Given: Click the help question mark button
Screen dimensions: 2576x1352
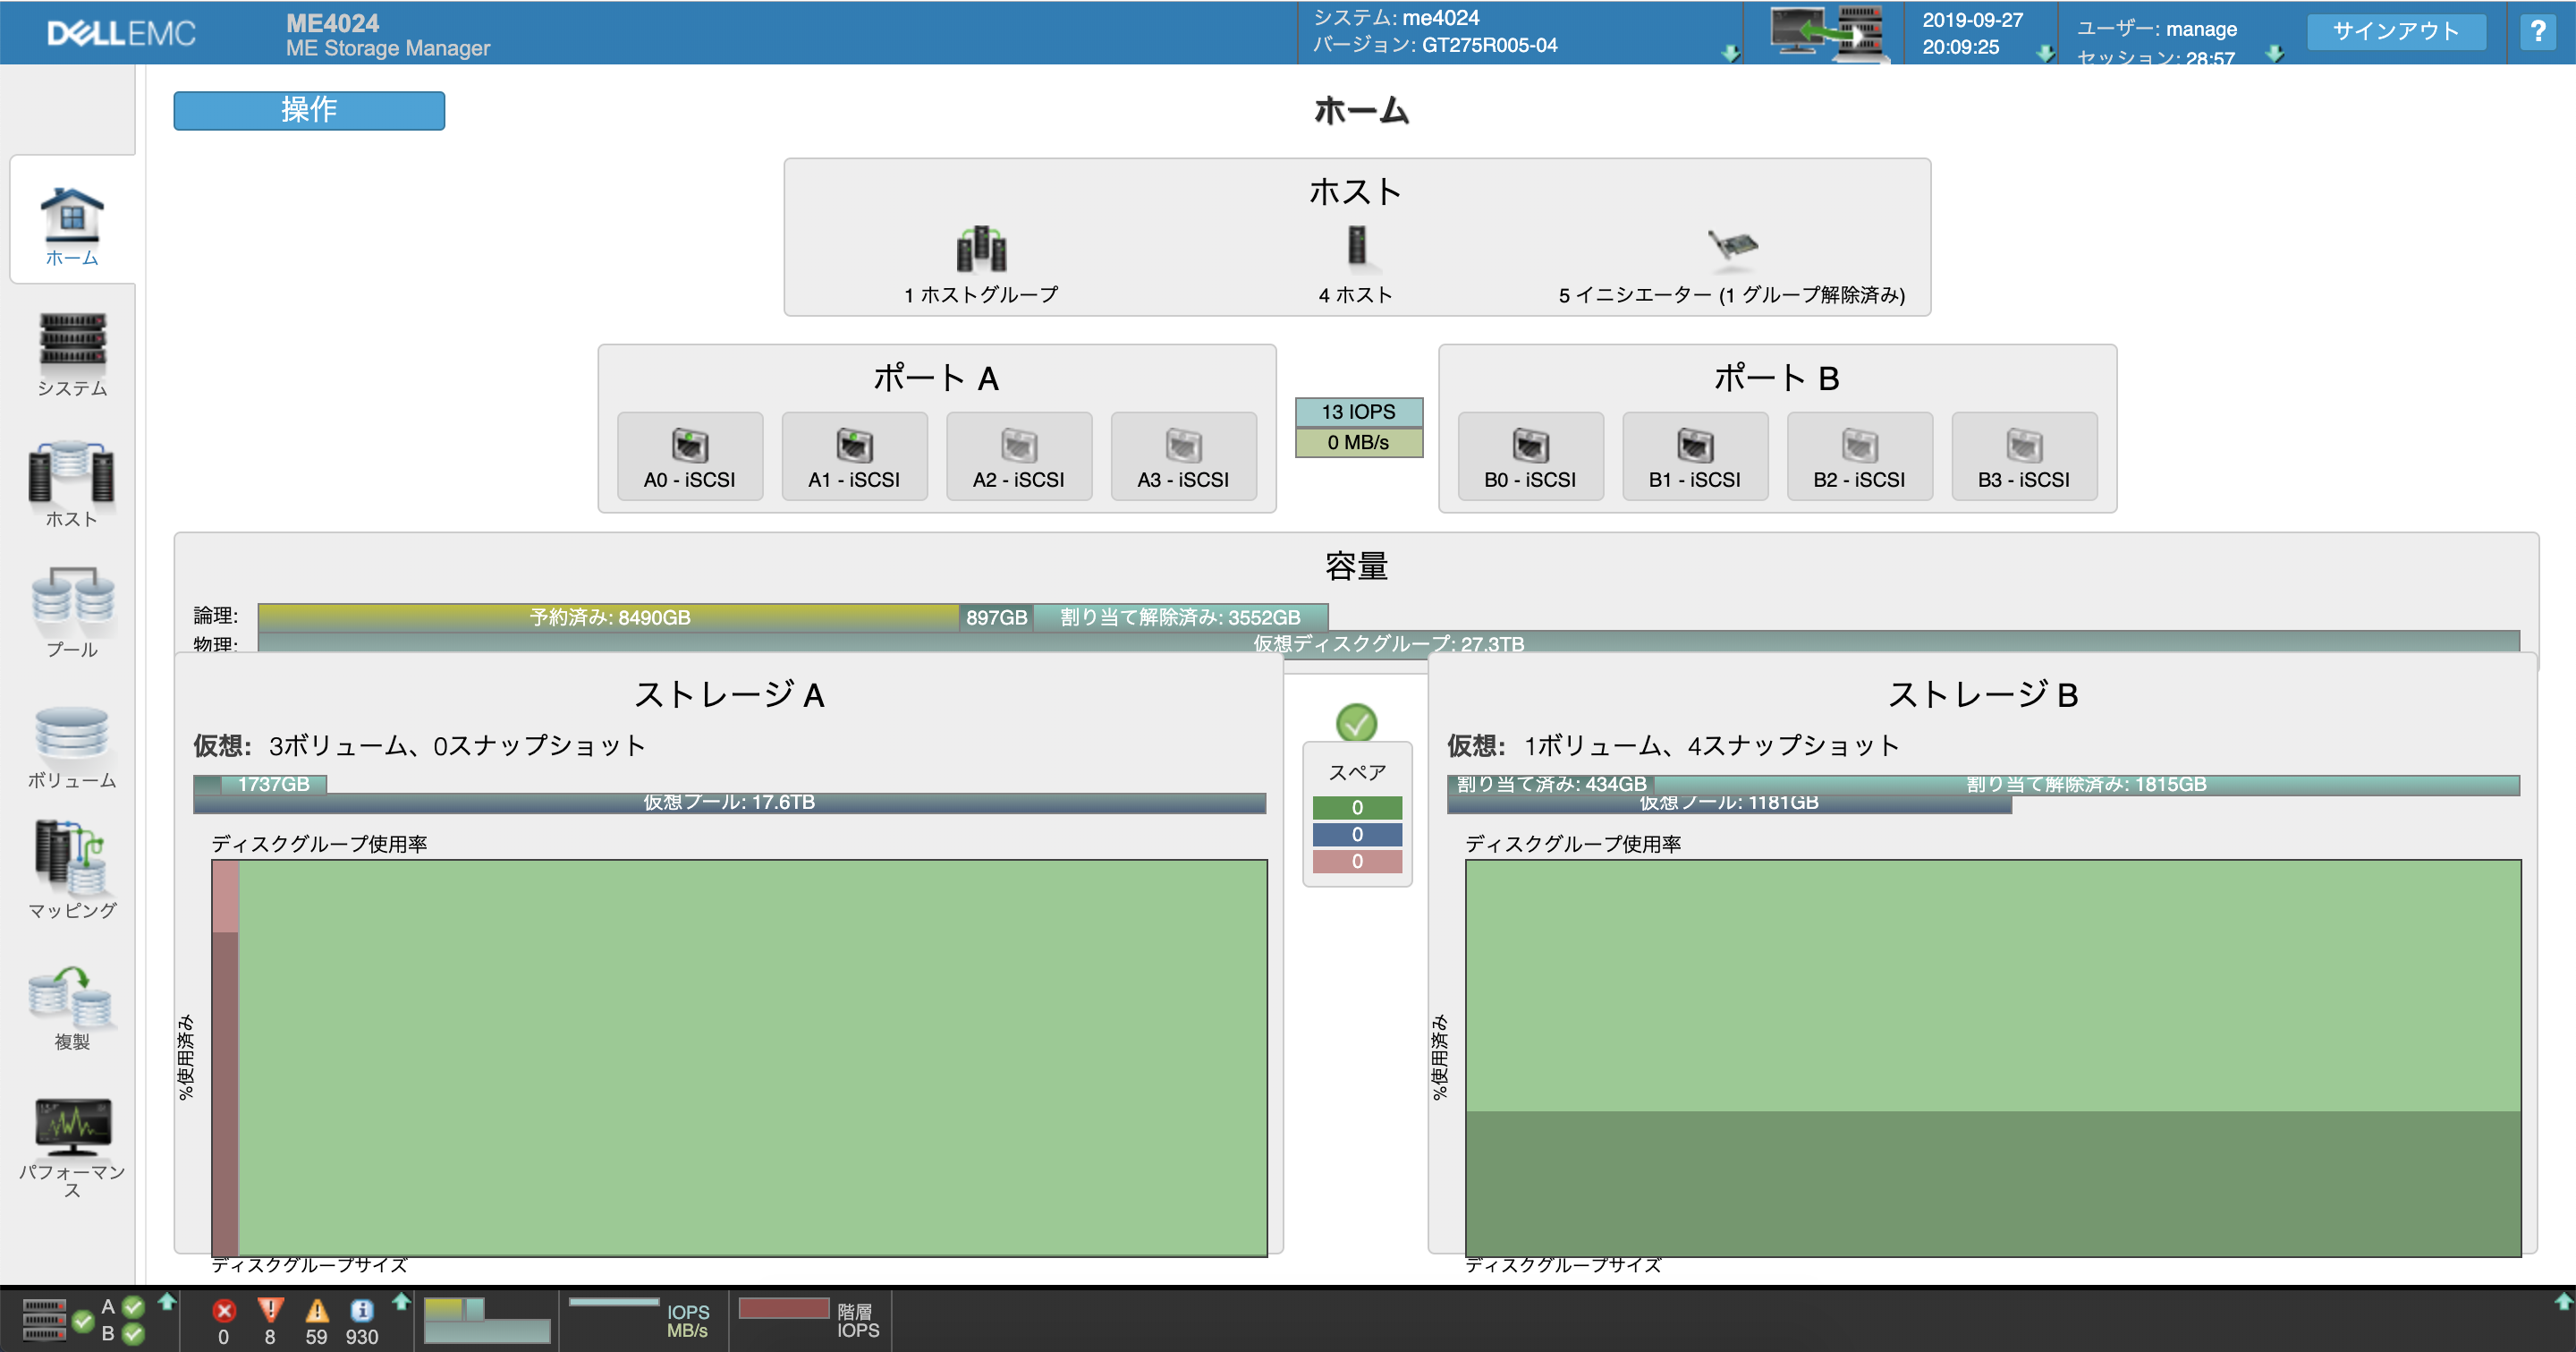Looking at the screenshot, I should [2537, 31].
